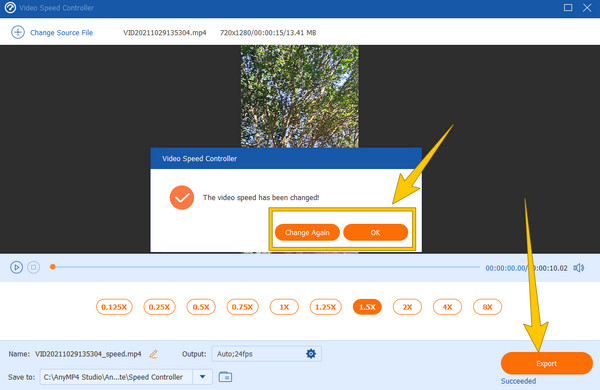Open the Change Source File link
This screenshot has width=600, height=390.
pyautogui.click(x=61, y=33)
